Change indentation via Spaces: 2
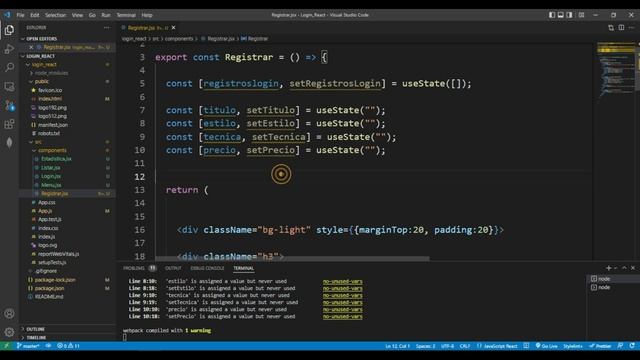The image size is (640, 360). tap(425, 346)
